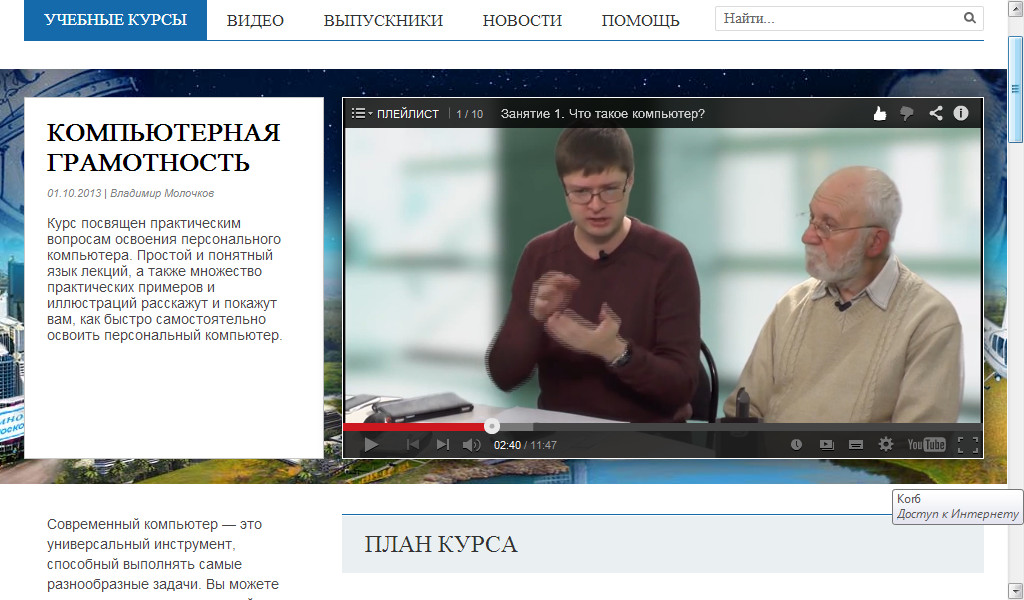Select the thumbs up (like) icon
This screenshot has width=1024, height=600.
pyautogui.click(x=880, y=113)
